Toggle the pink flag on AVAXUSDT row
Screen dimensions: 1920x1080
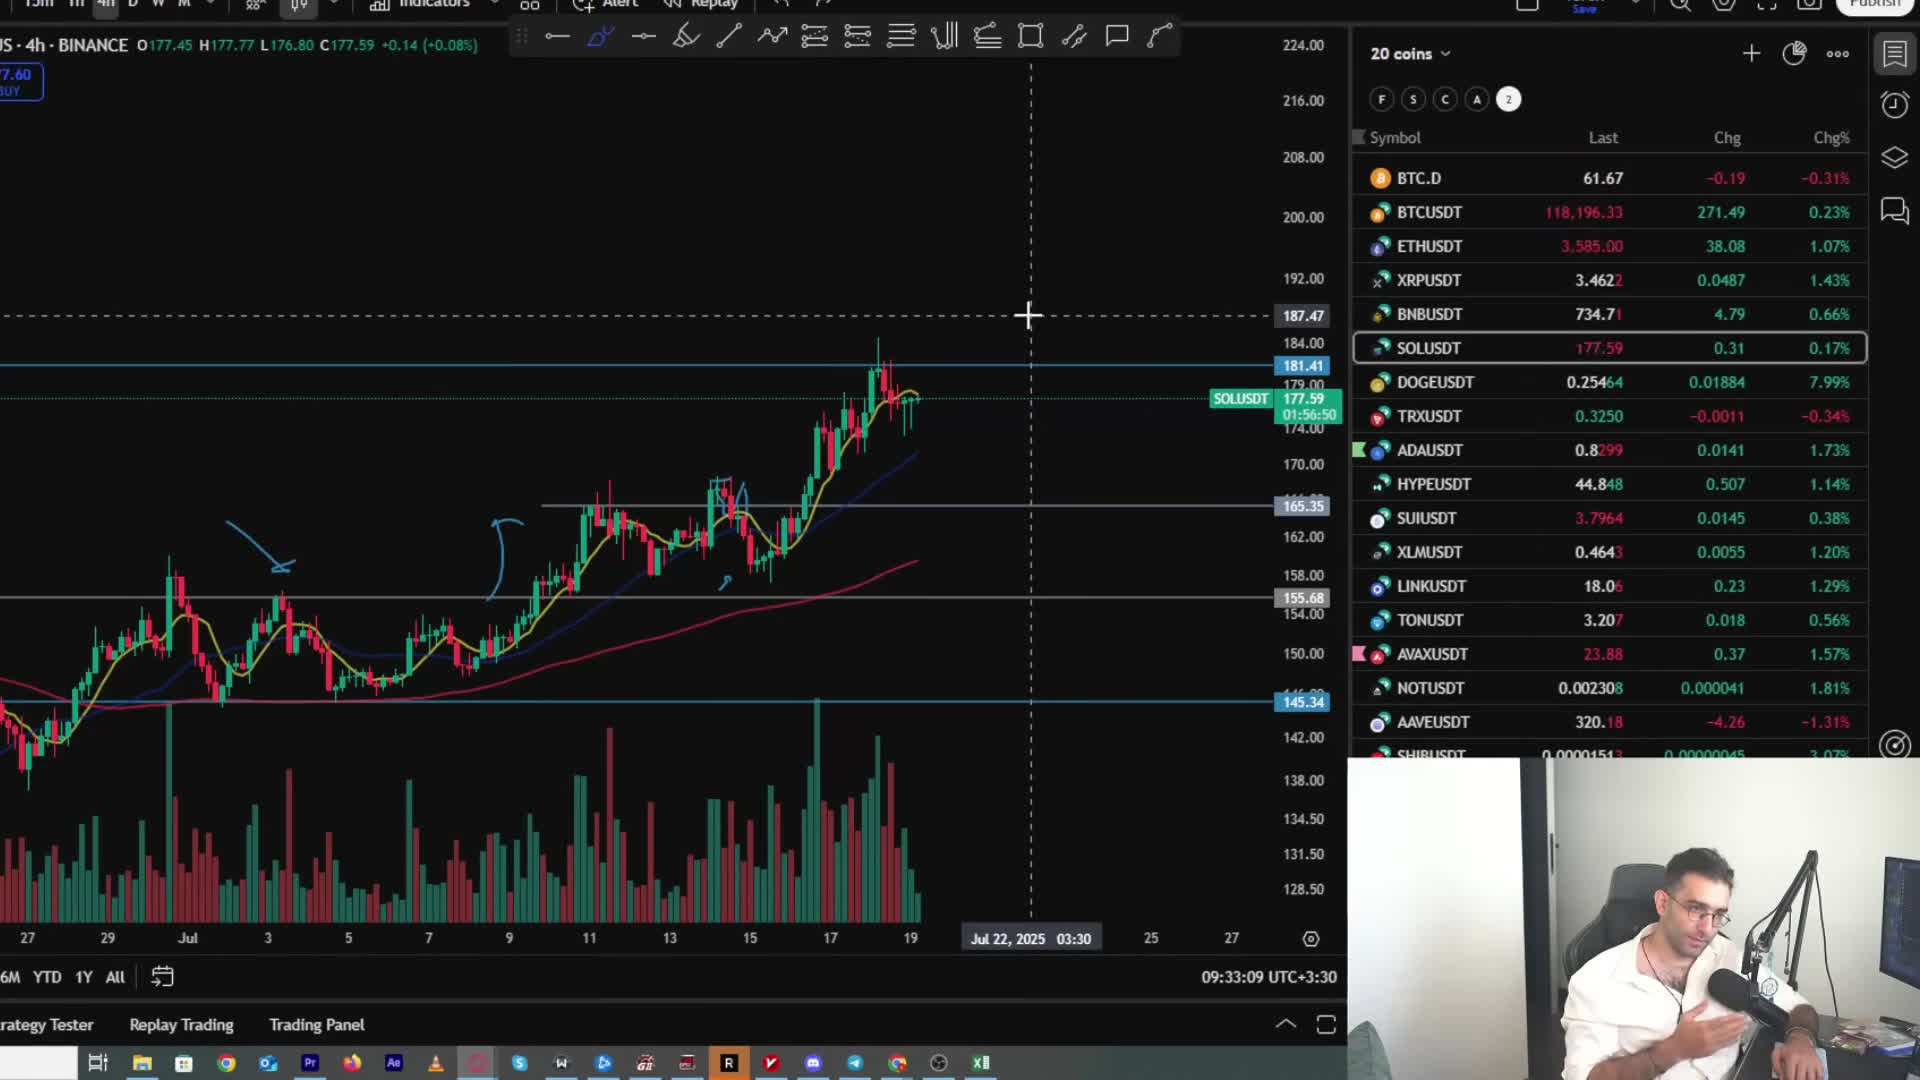pos(1358,654)
